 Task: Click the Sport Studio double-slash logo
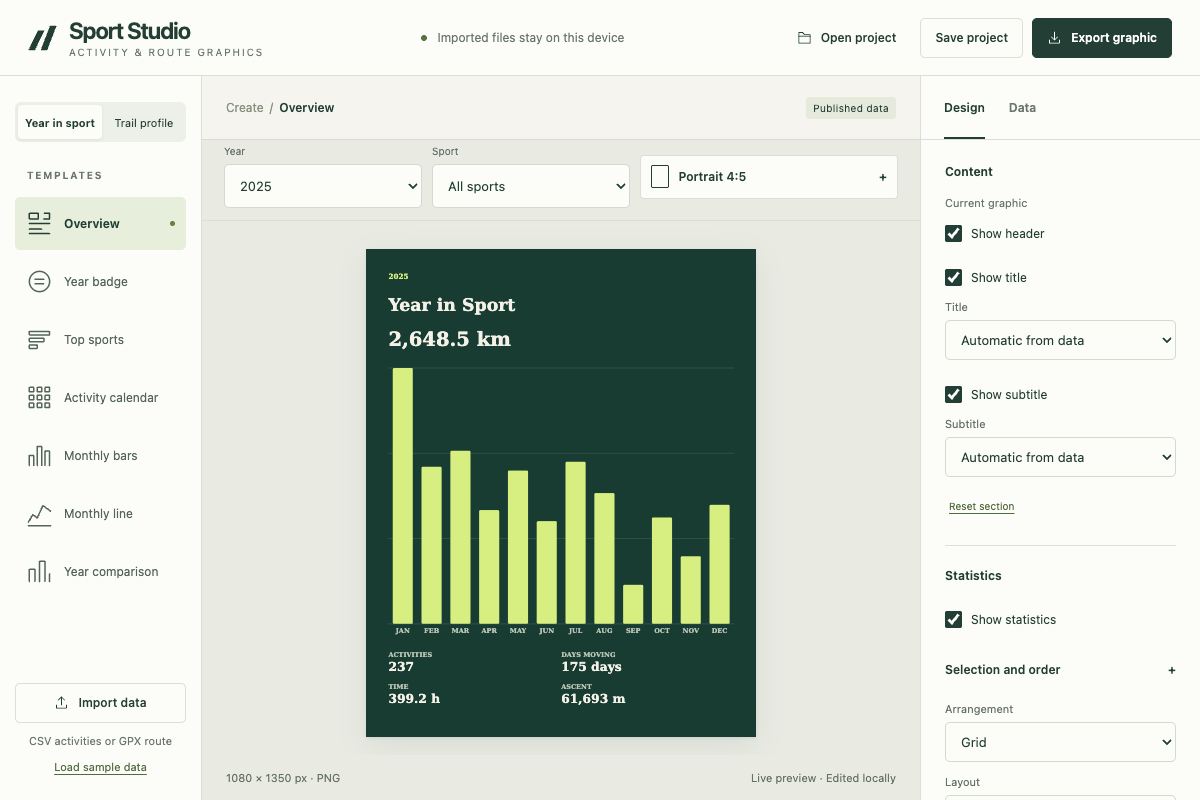(x=42, y=39)
